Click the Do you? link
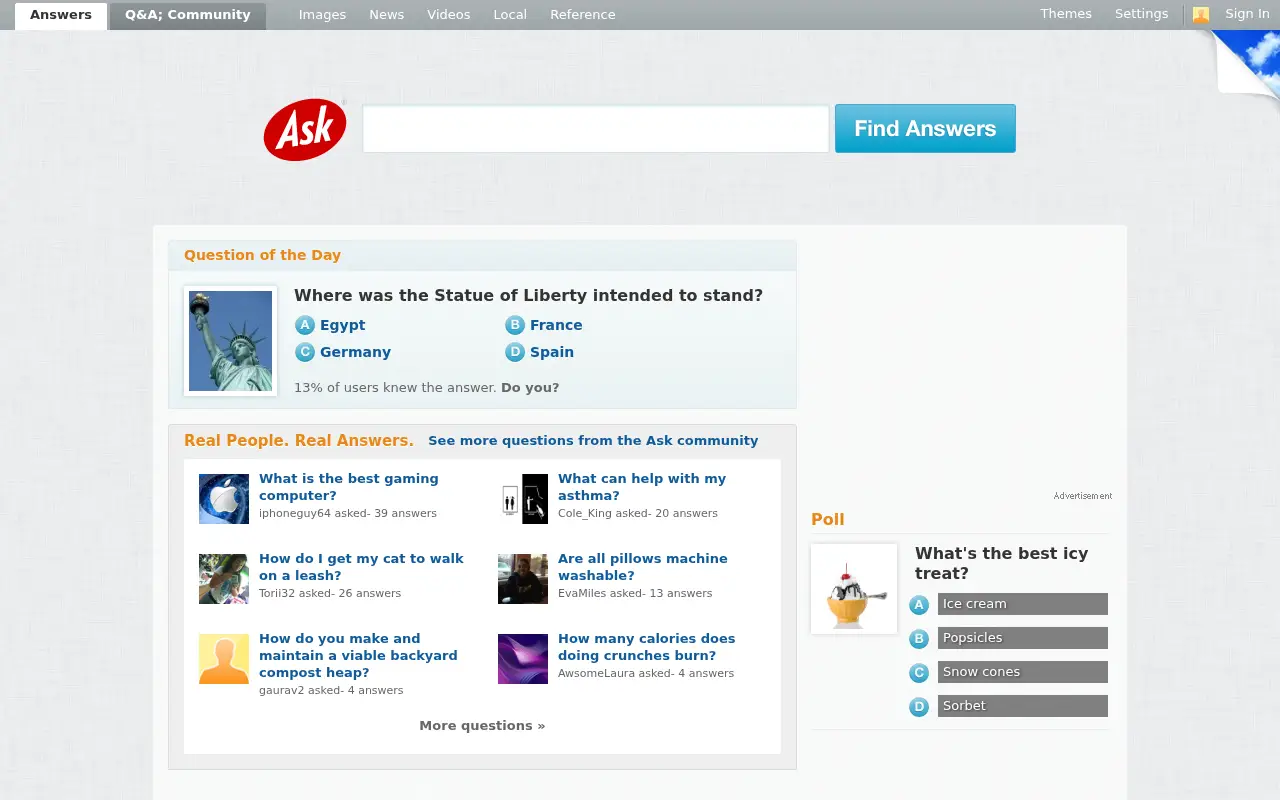The image size is (1280, 800). pyautogui.click(x=530, y=388)
